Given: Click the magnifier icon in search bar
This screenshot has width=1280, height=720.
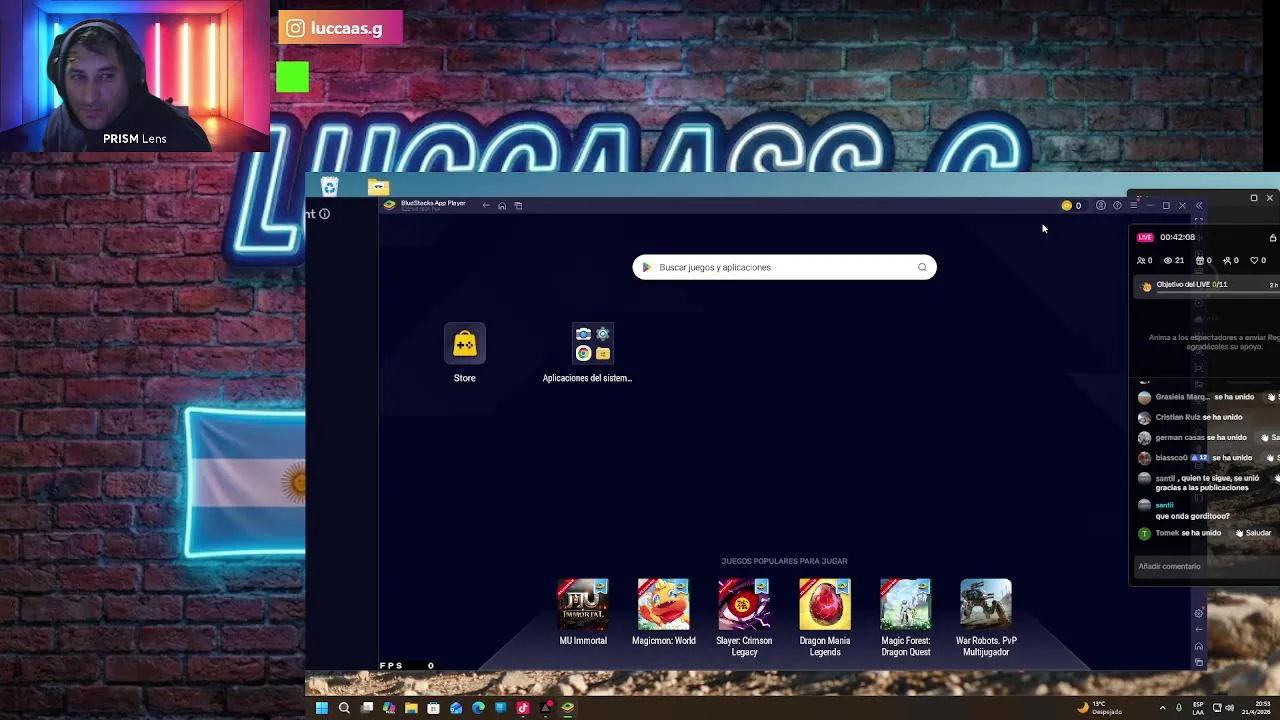Looking at the screenshot, I should [x=922, y=267].
